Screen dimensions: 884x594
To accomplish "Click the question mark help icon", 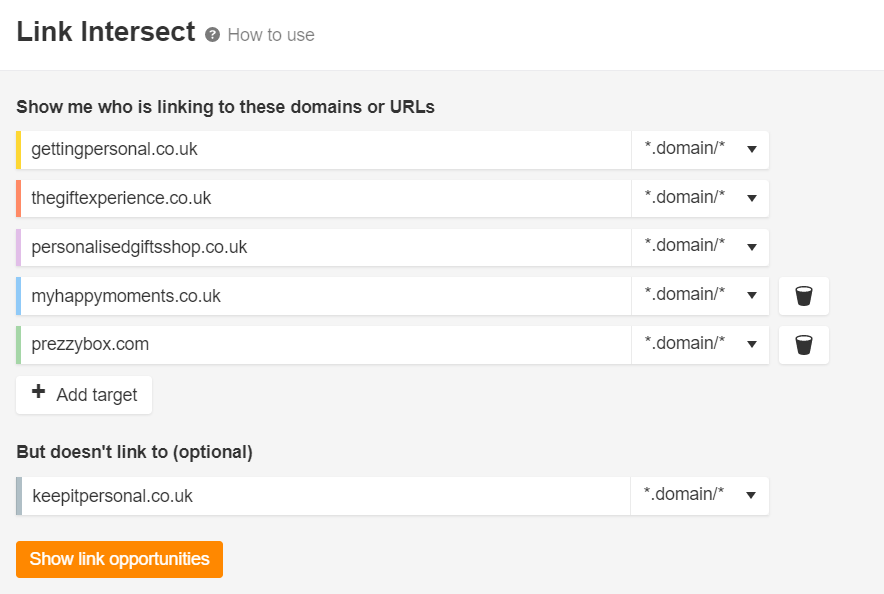I will coord(212,35).
